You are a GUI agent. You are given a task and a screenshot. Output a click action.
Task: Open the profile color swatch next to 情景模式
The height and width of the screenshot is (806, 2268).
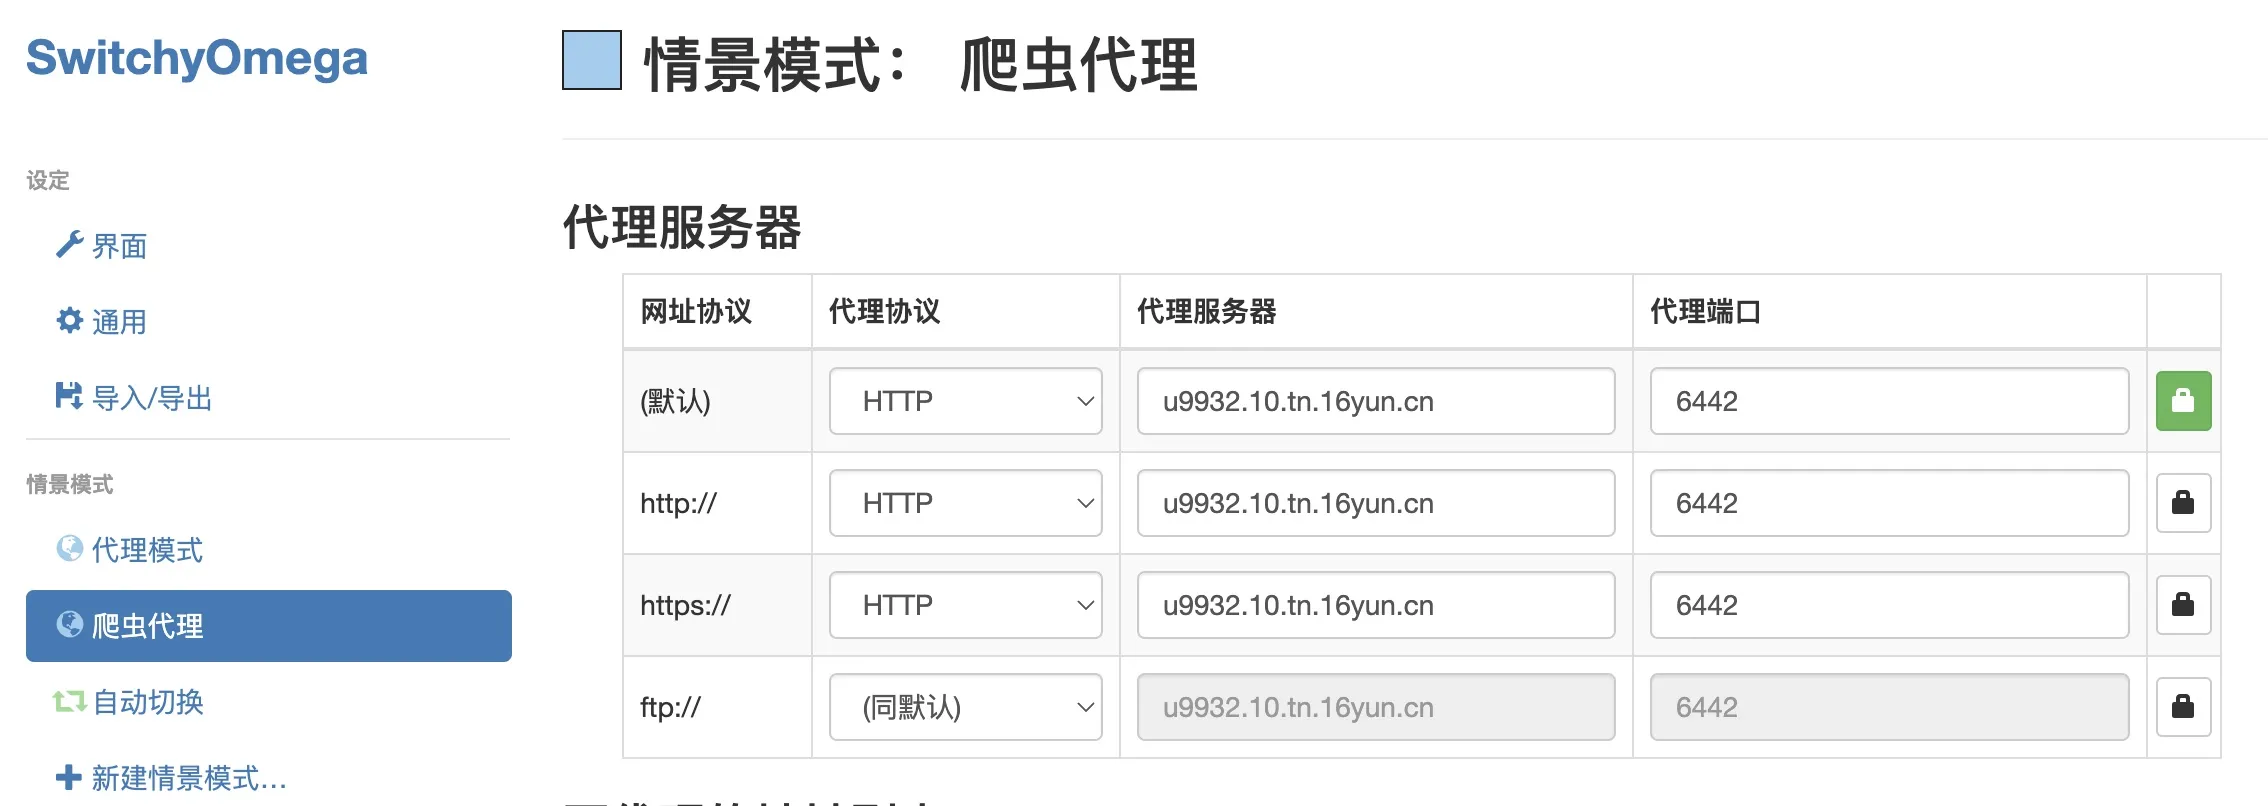592,60
